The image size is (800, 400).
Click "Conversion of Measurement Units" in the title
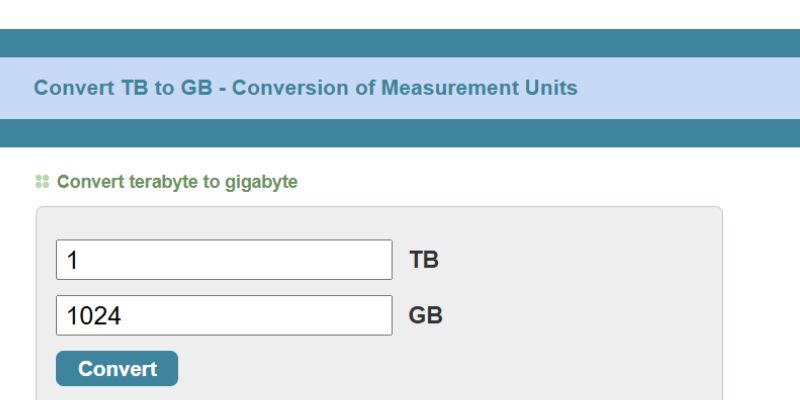coord(405,88)
